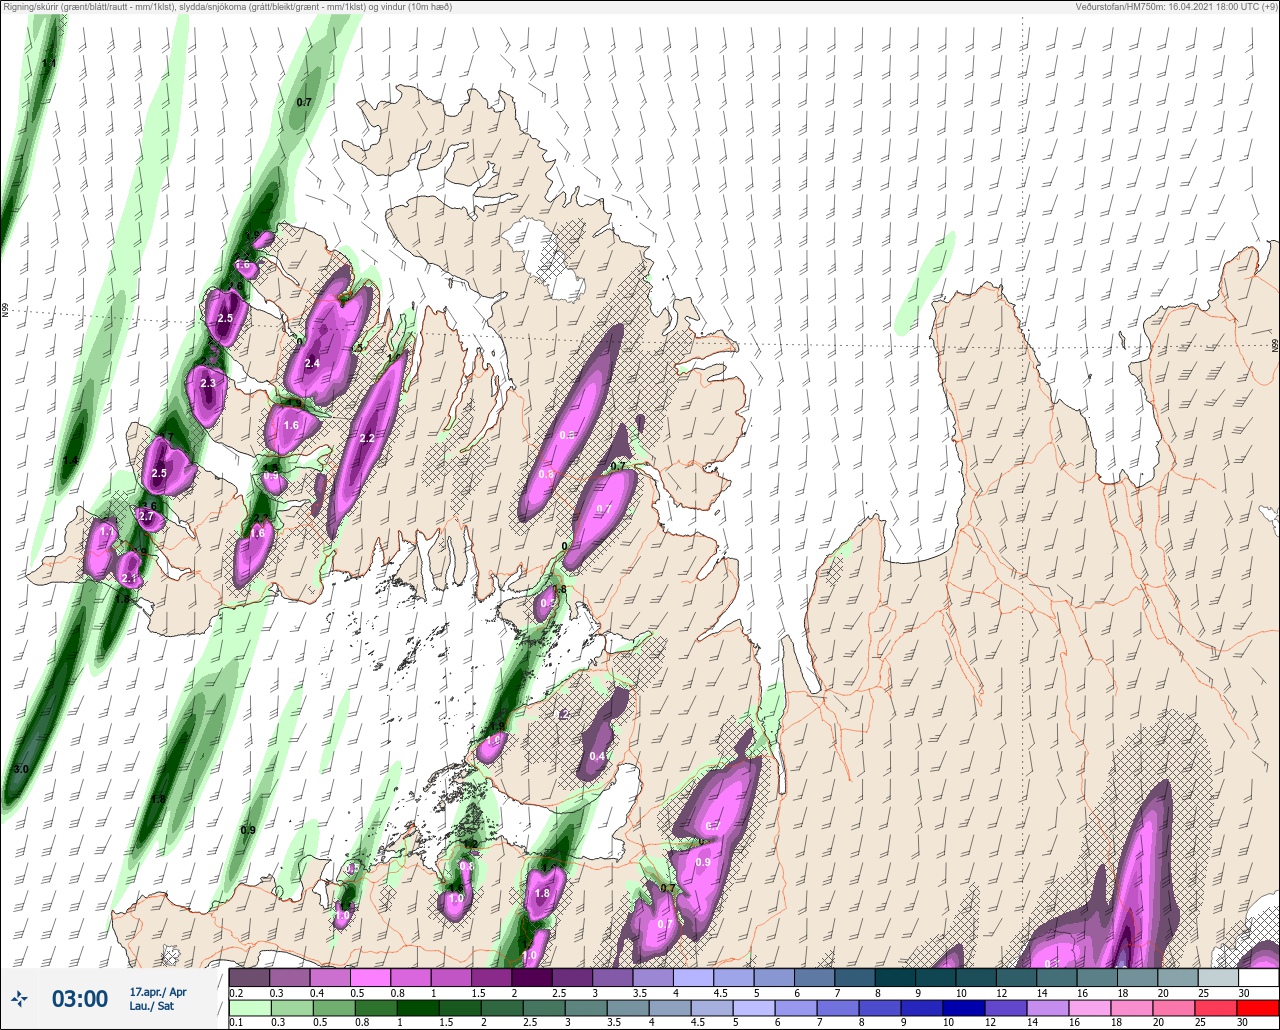The height and width of the screenshot is (1030, 1280).
Task: Click the 2.4 snowfall value on the map
Action: point(312,363)
